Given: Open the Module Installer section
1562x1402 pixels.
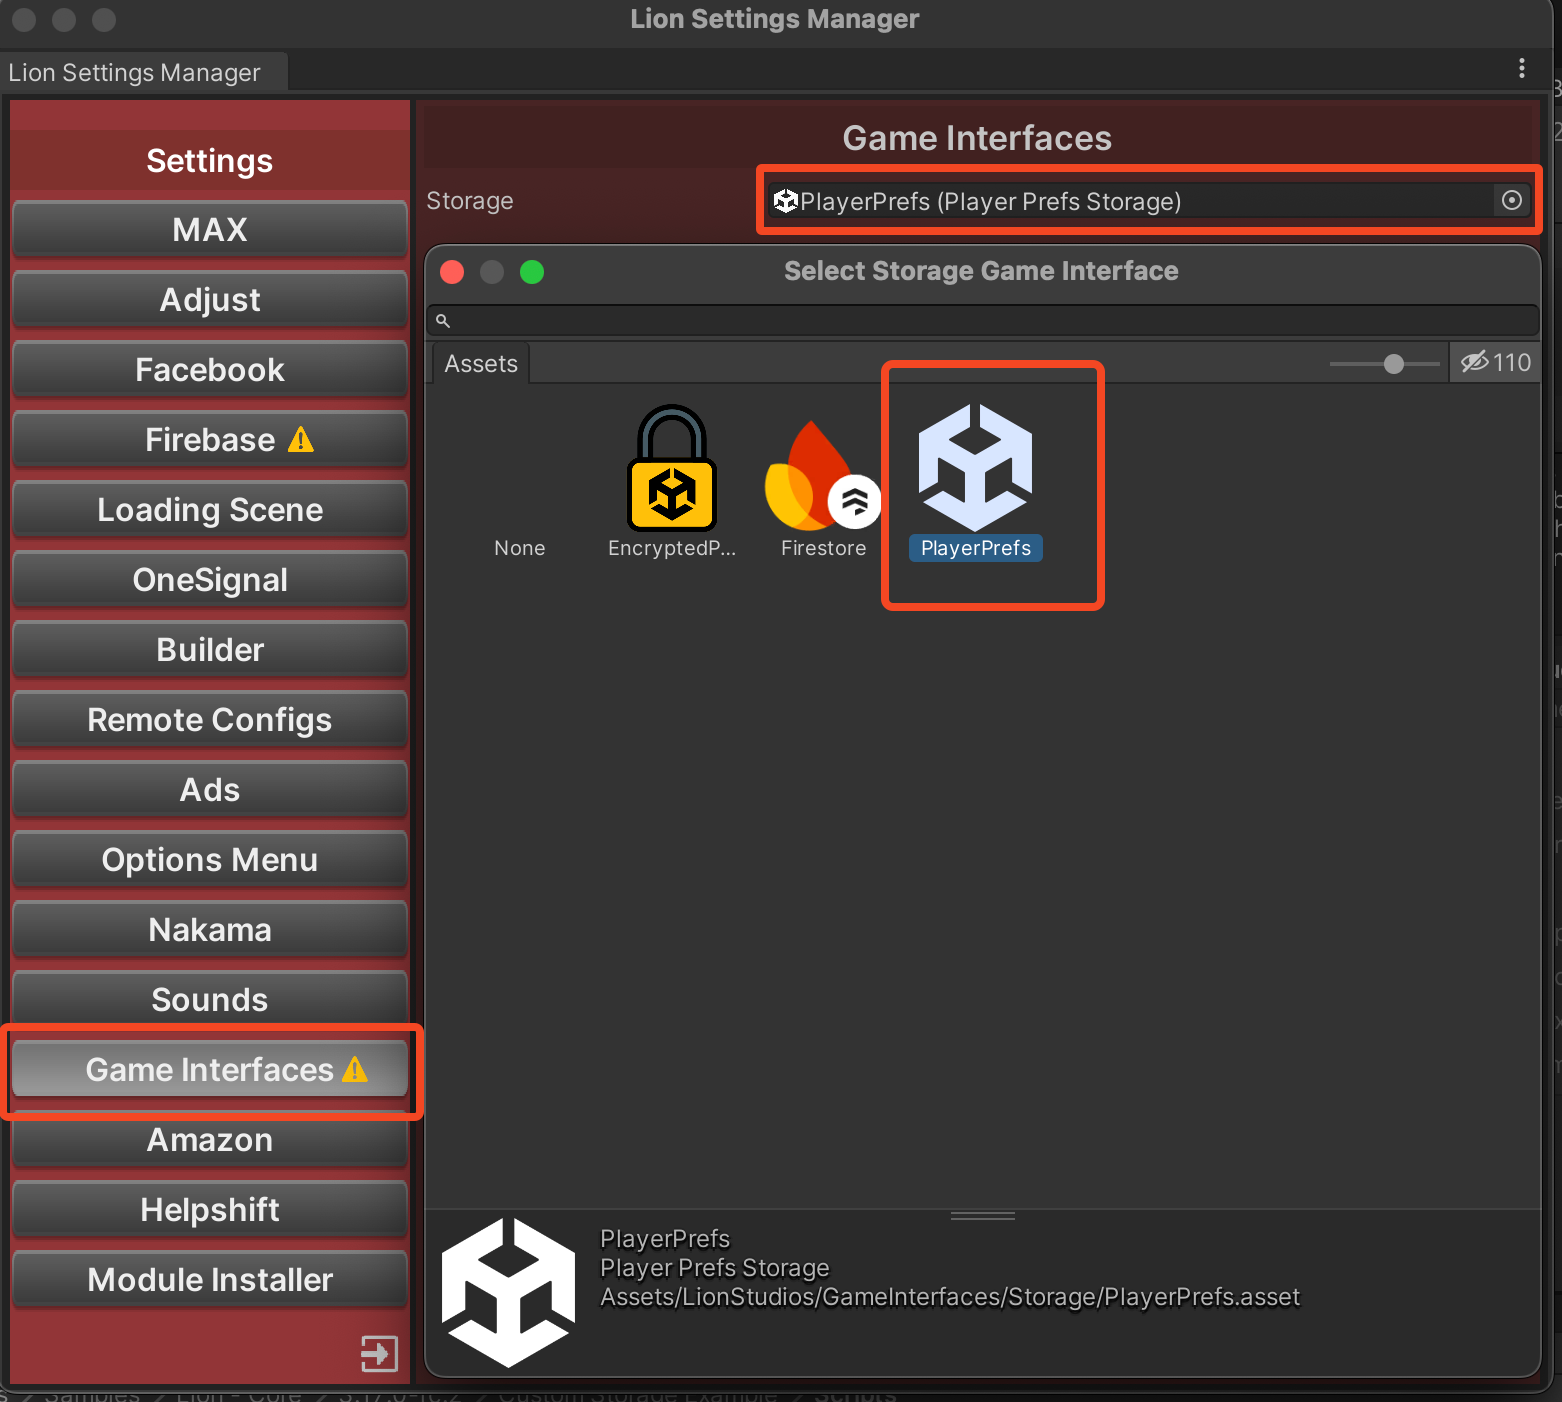Looking at the screenshot, I should [x=209, y=1280].
